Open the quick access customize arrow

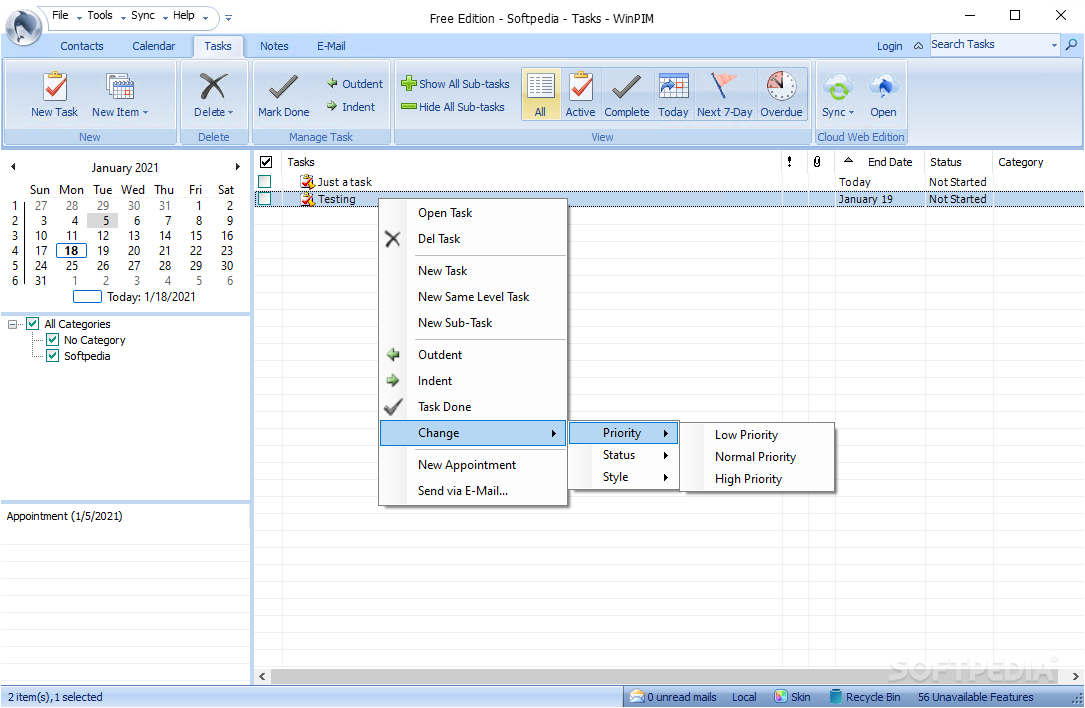tap(228, 18)
